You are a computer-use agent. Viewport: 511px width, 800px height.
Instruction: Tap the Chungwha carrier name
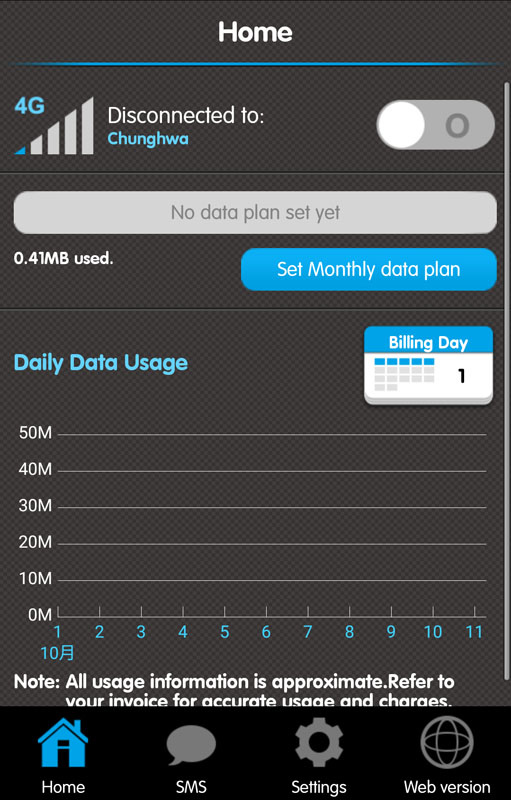point(148,139)
